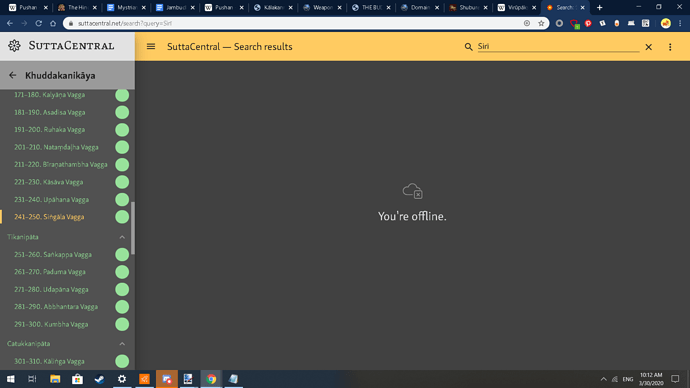Bookmark page with the star icon
This screenshot has height=388, width=690.
click(541, 23)
